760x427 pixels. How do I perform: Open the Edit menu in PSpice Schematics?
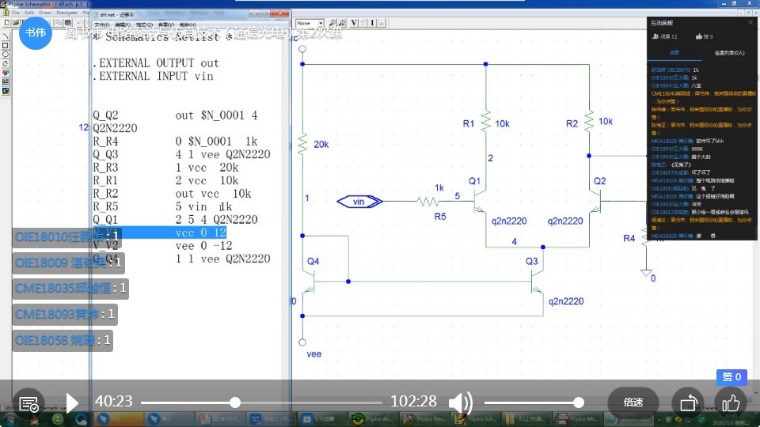pyautogui.click(x=30, y=13)
